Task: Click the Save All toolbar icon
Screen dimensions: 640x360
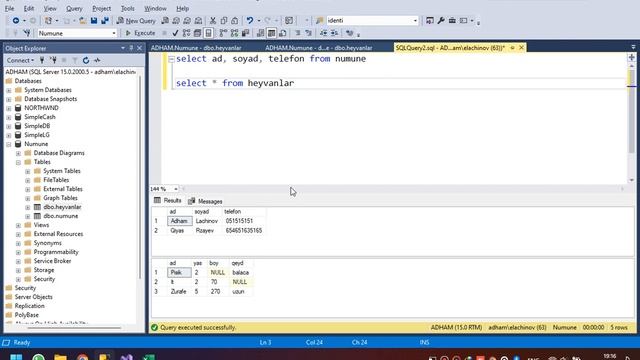Action: click(x=105, y=20)
